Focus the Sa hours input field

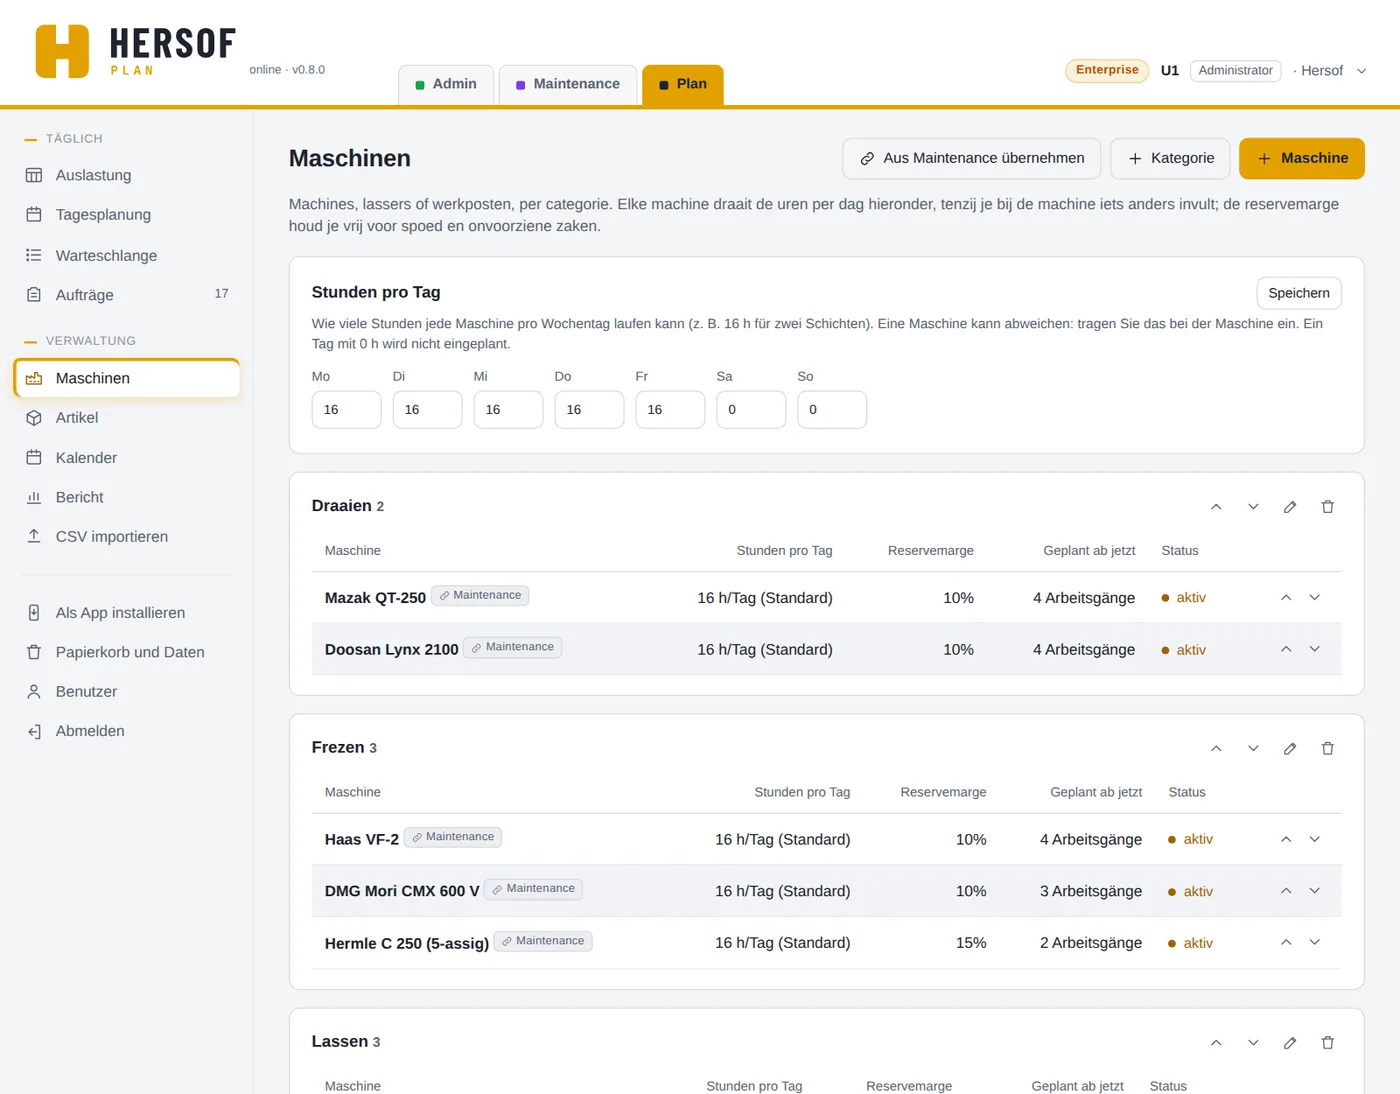[751, 410]
